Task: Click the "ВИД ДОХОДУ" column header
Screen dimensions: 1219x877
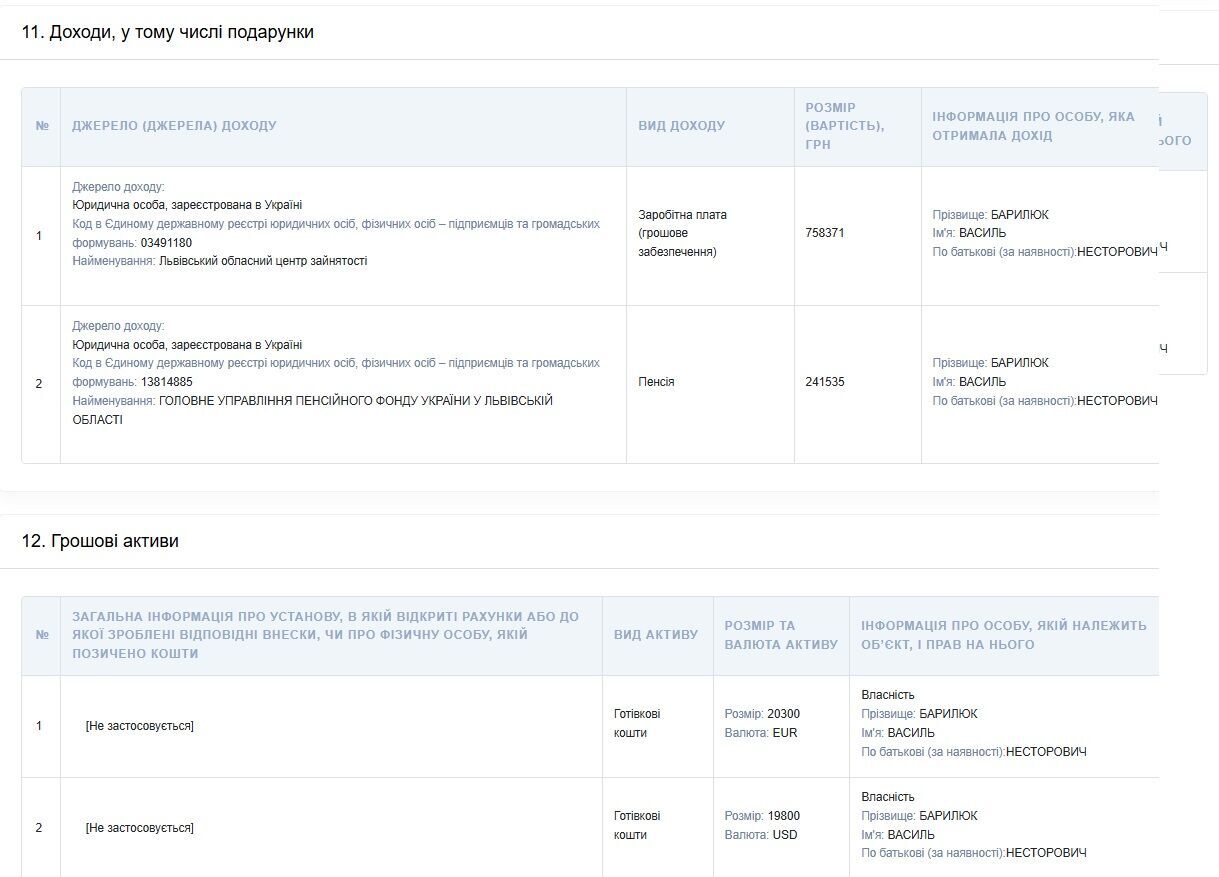Action: tap(681, 126)
